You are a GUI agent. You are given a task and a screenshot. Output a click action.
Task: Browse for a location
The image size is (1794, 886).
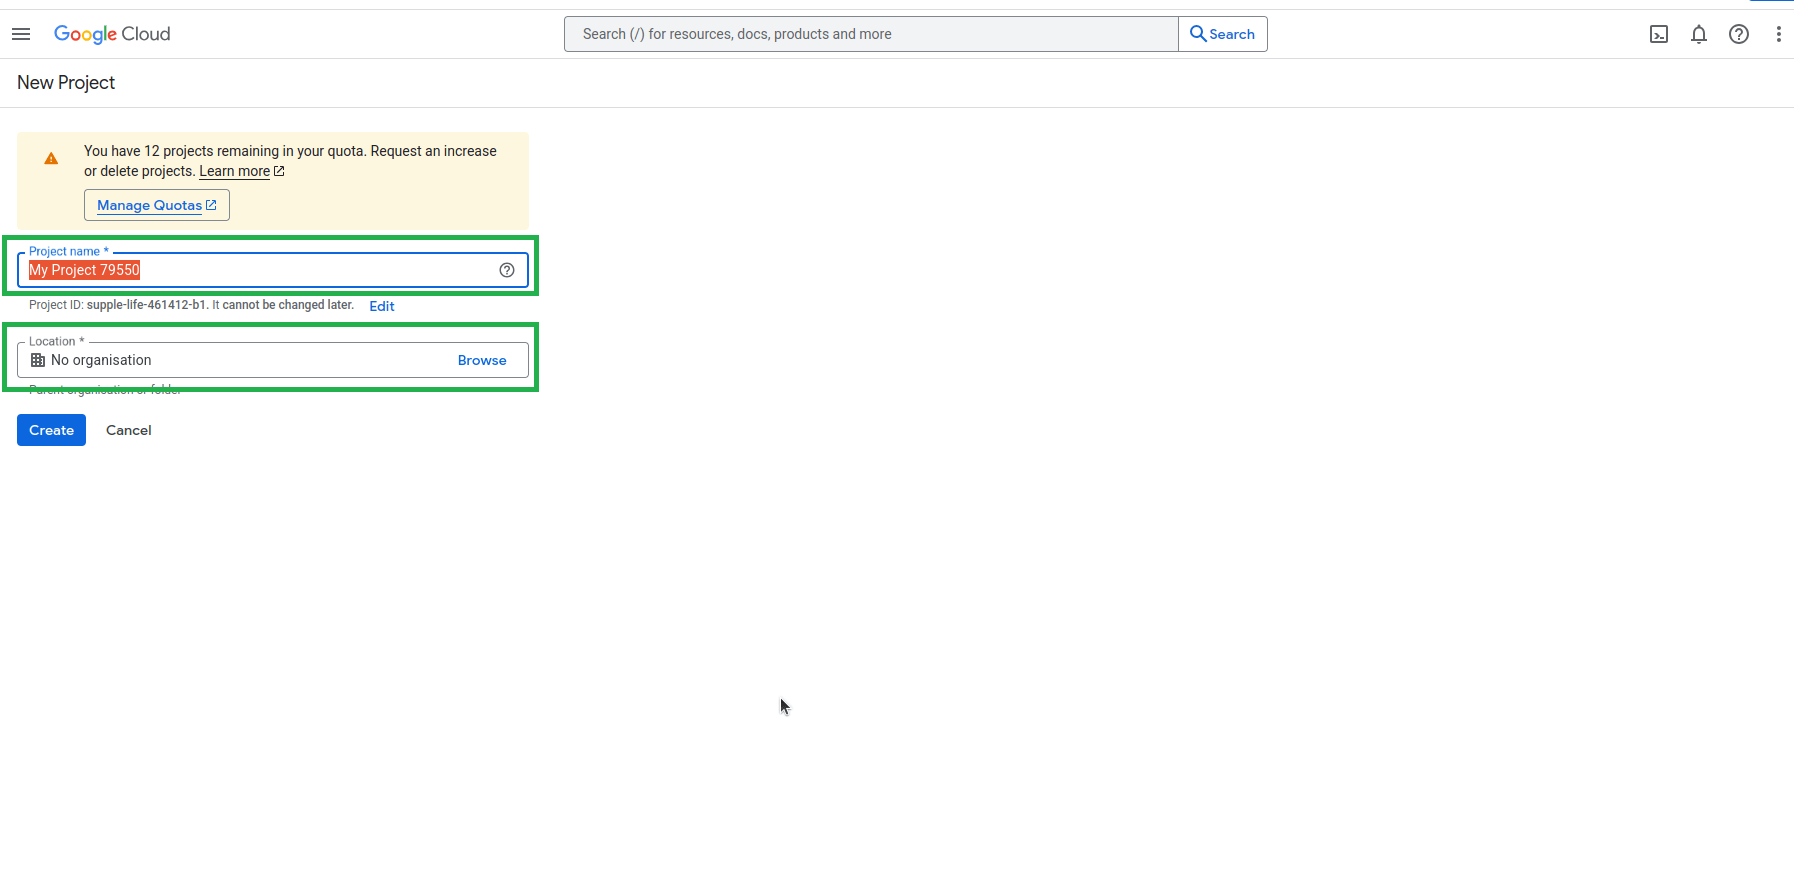point(482,360)
